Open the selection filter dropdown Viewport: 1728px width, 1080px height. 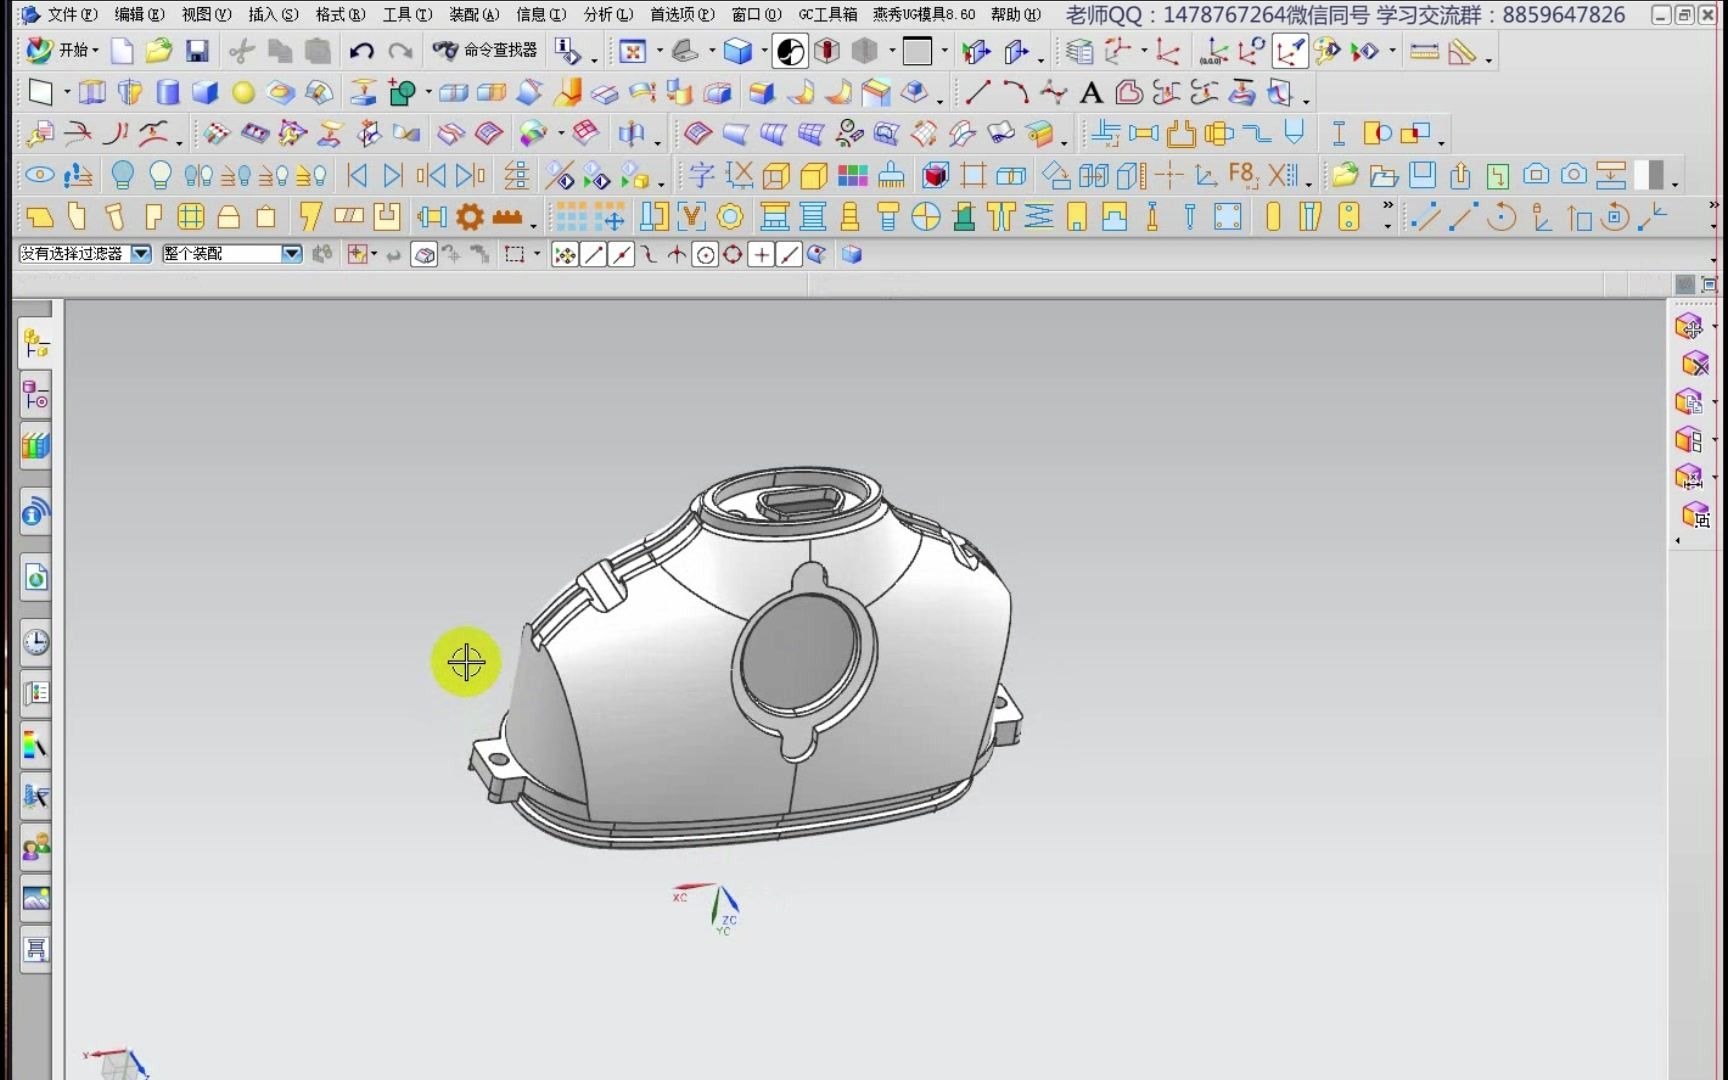point(140,254)
